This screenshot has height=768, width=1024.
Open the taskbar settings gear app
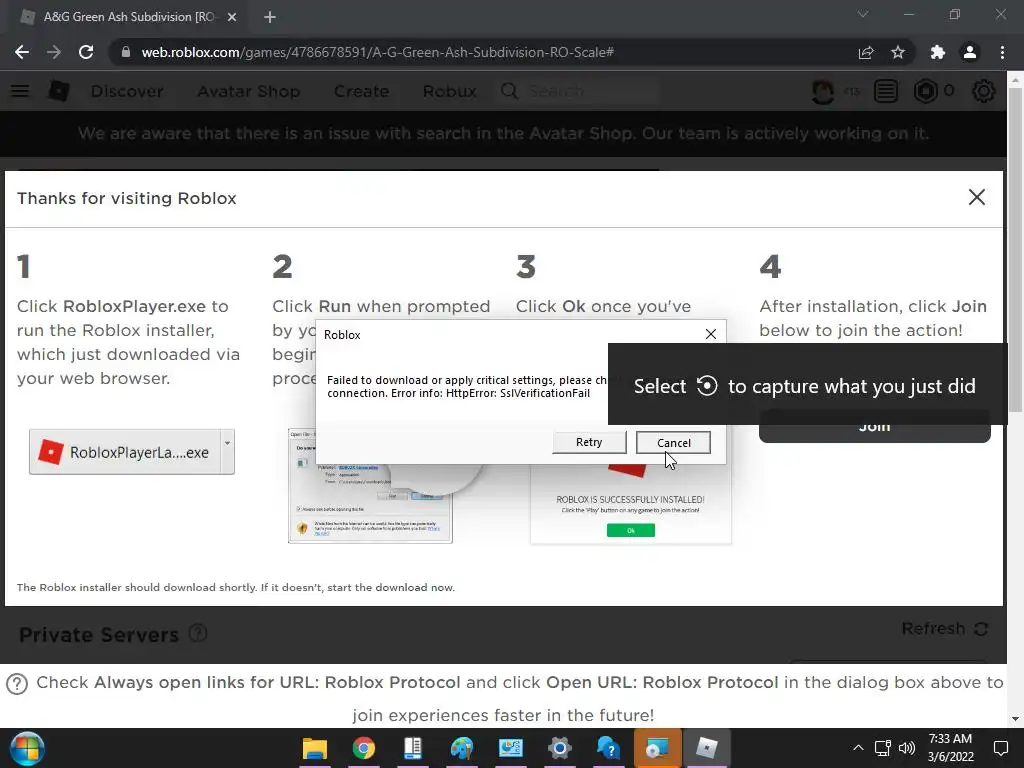point(560,748)
